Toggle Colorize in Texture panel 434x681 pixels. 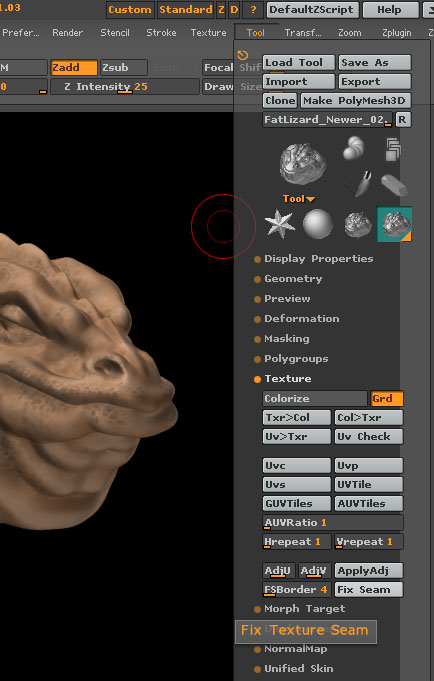point(315,398)
